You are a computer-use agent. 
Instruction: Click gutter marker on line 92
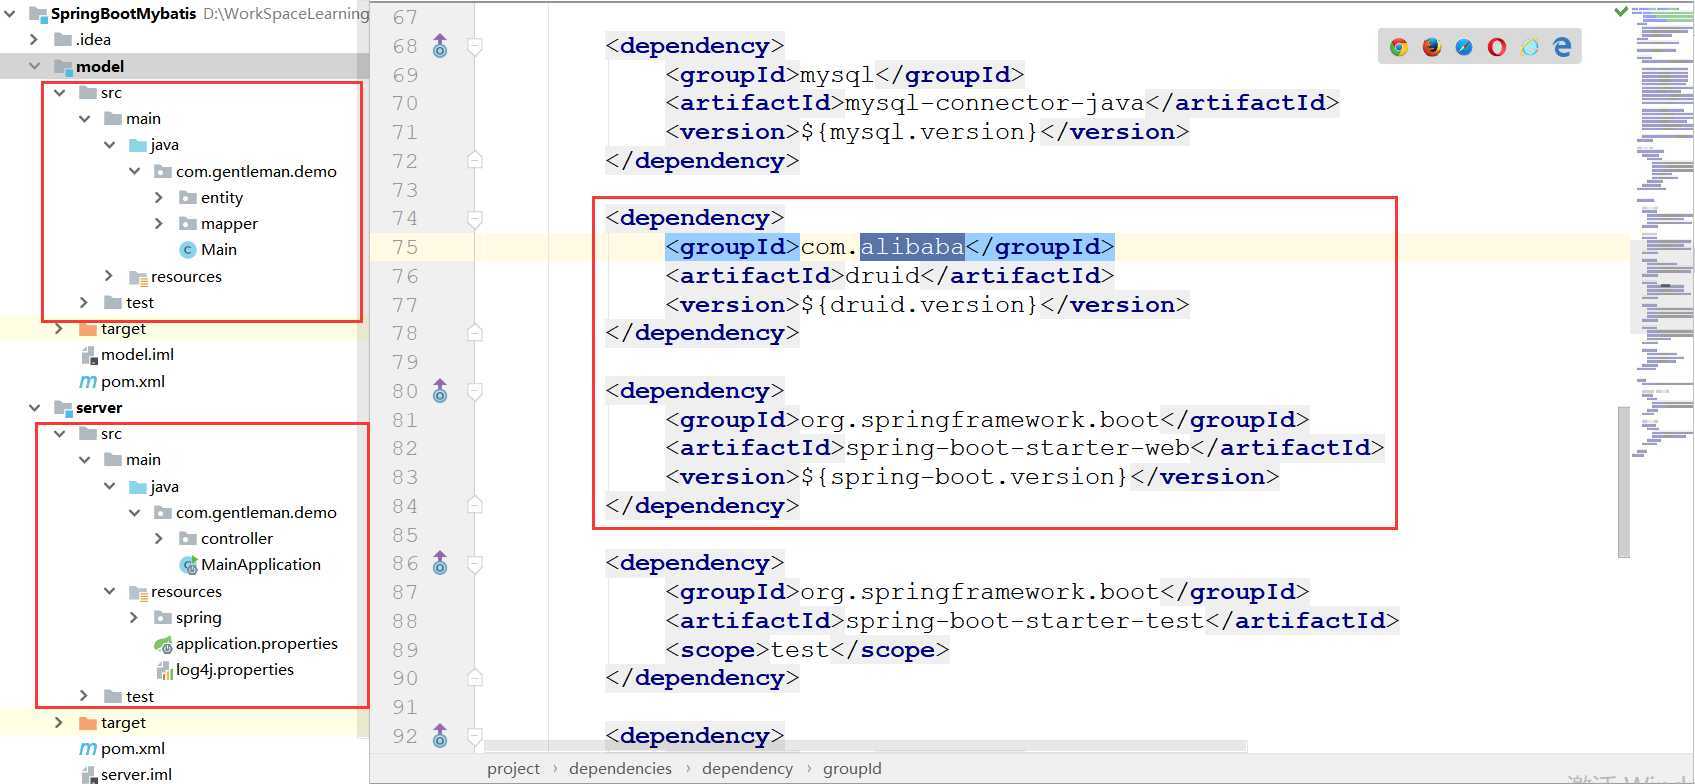440,736
